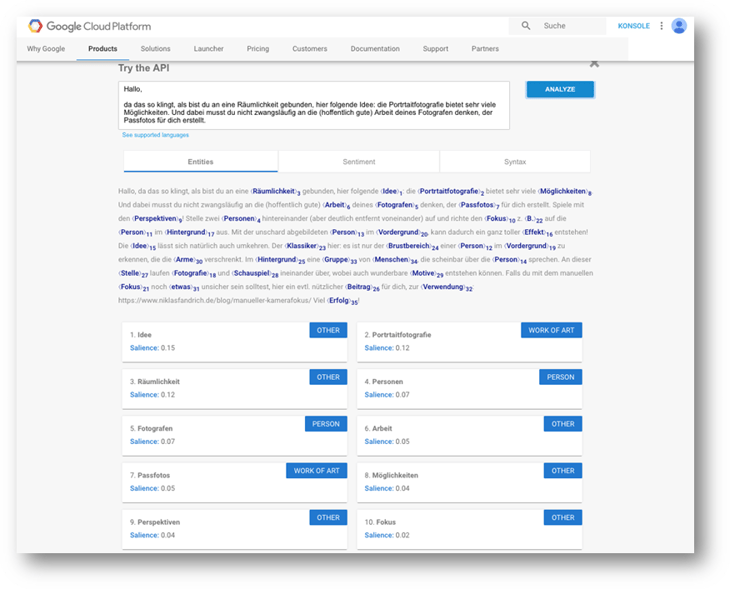Select the '7. Passfotos' entity title
This screenshot has height=589, width=730.
(150, 475)
